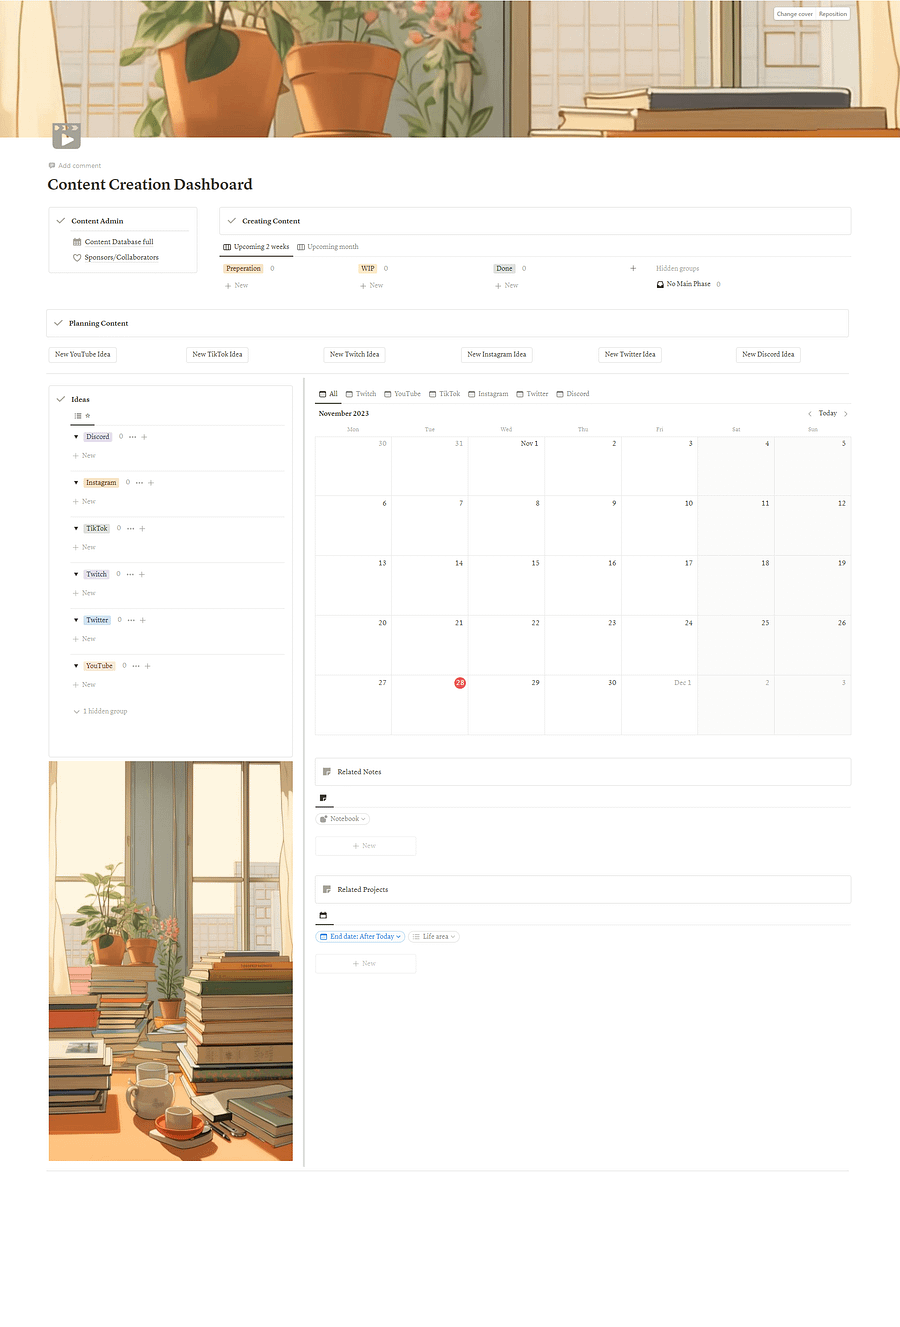The width and height of the screenshot is (900, 1327).
Task: Click New Discord Idea button
Action: tap(768, 354)
